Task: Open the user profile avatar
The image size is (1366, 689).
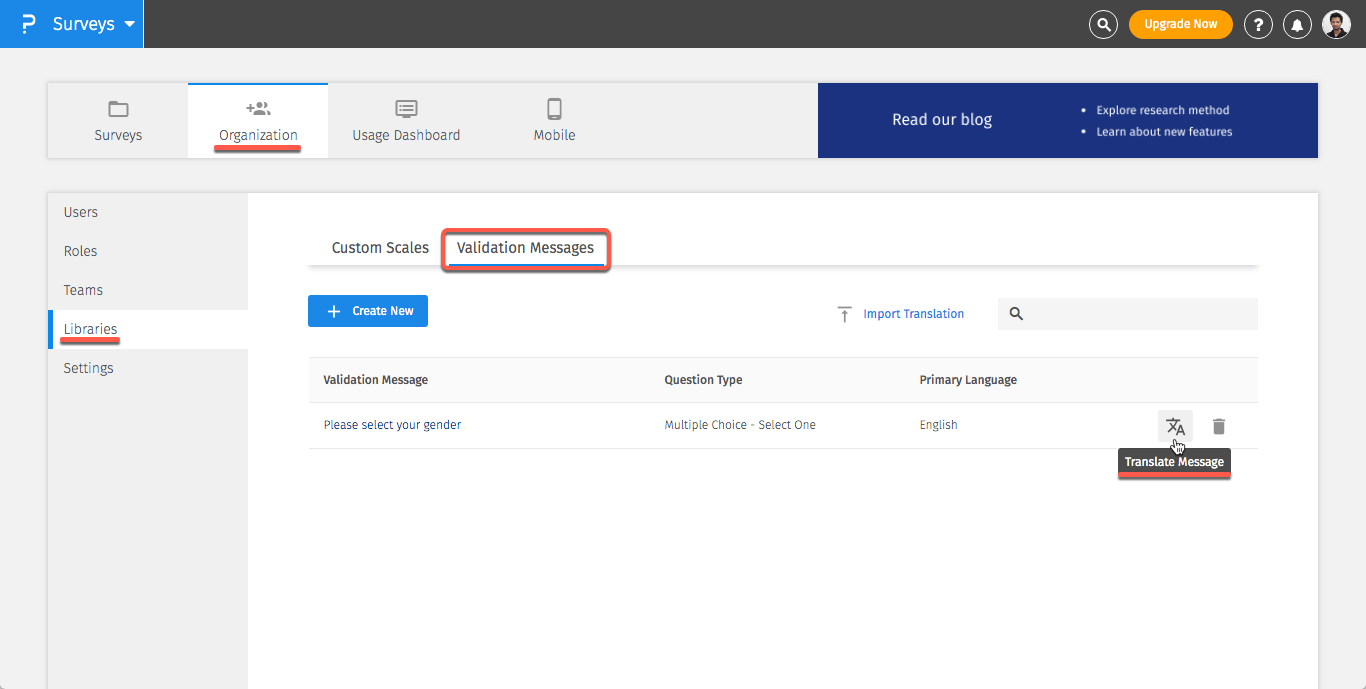Action: pyautogui.click(x=1336, y=24)
